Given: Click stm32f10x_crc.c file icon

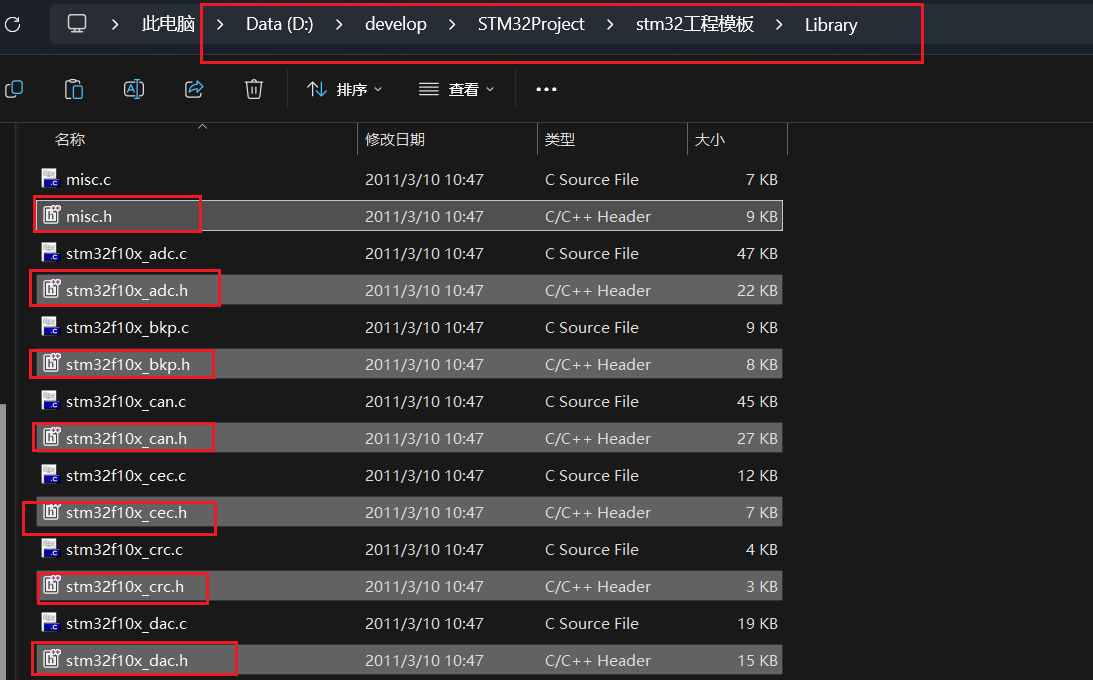Looking at the screenshot, I should coord(50,548).
